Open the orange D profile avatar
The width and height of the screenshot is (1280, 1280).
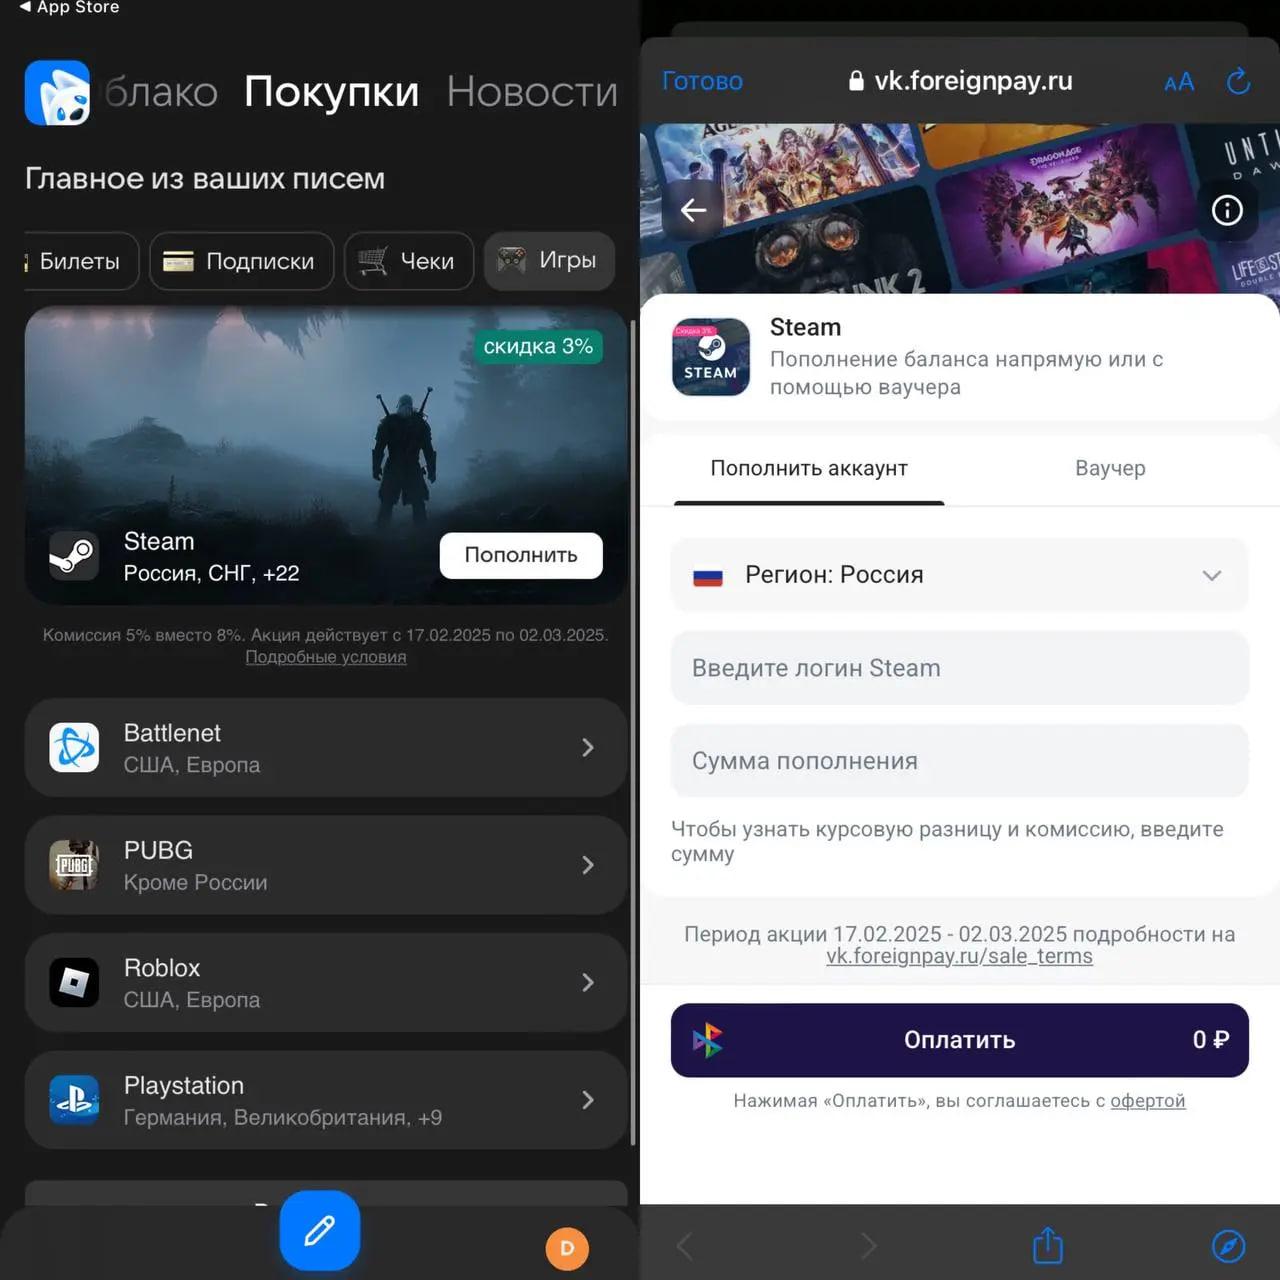pos(567,1248)
